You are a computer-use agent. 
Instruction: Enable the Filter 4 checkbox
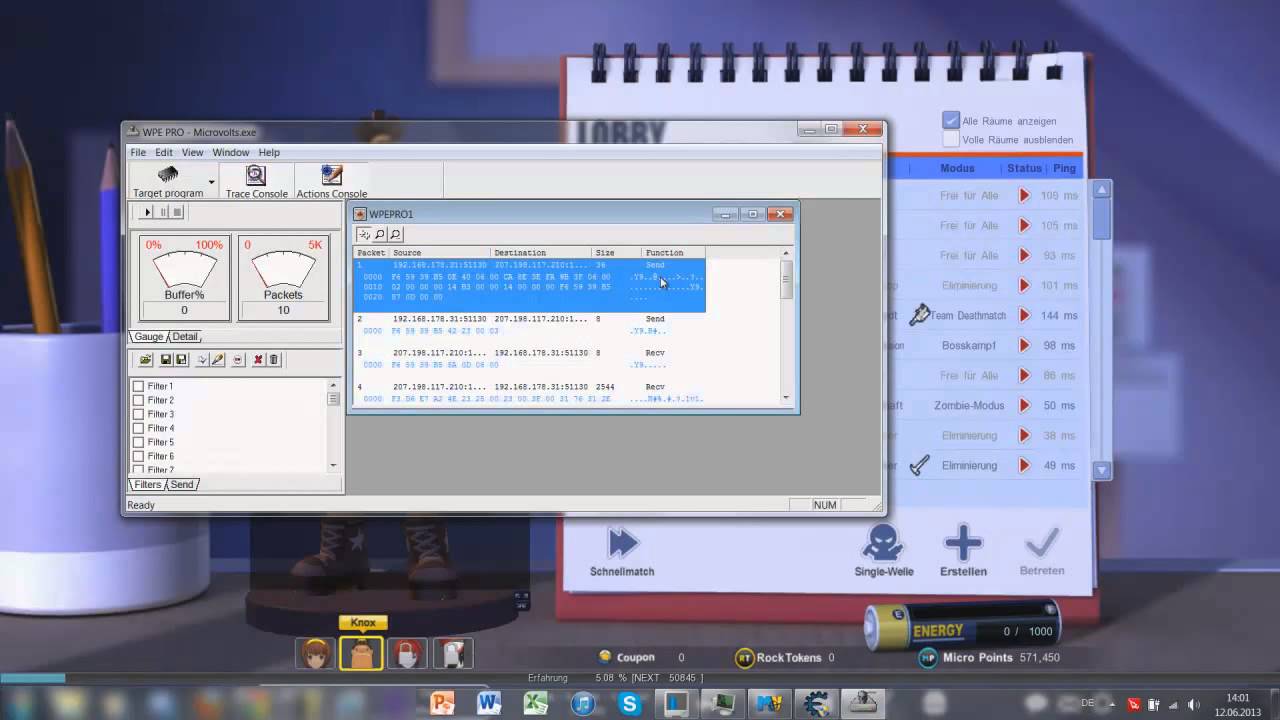point(138,428)
